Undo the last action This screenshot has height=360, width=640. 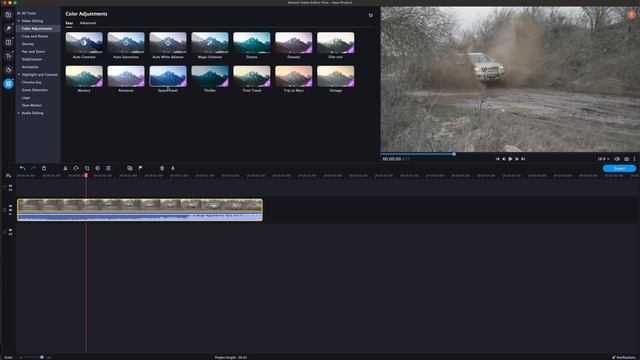click(22, 168)
